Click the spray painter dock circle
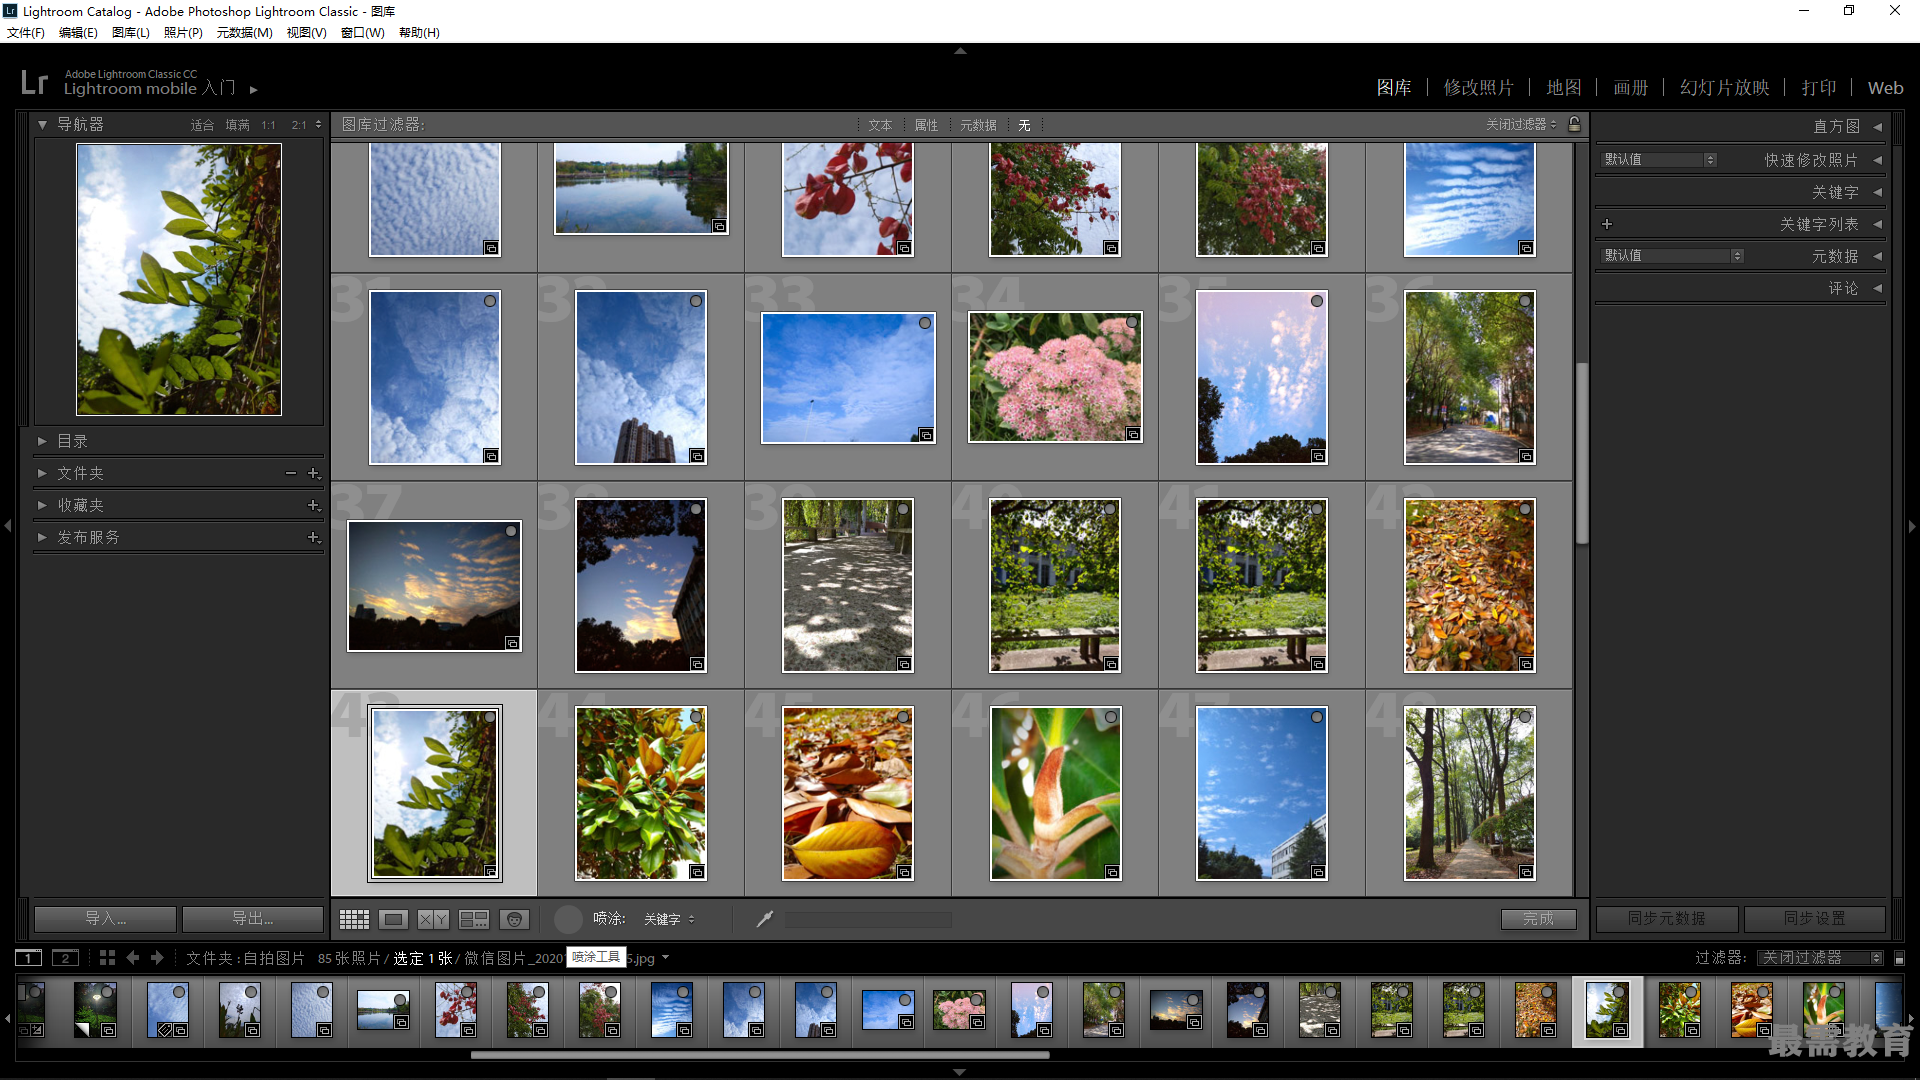This screenshot has width=1920, height=1080. (568, 919)
